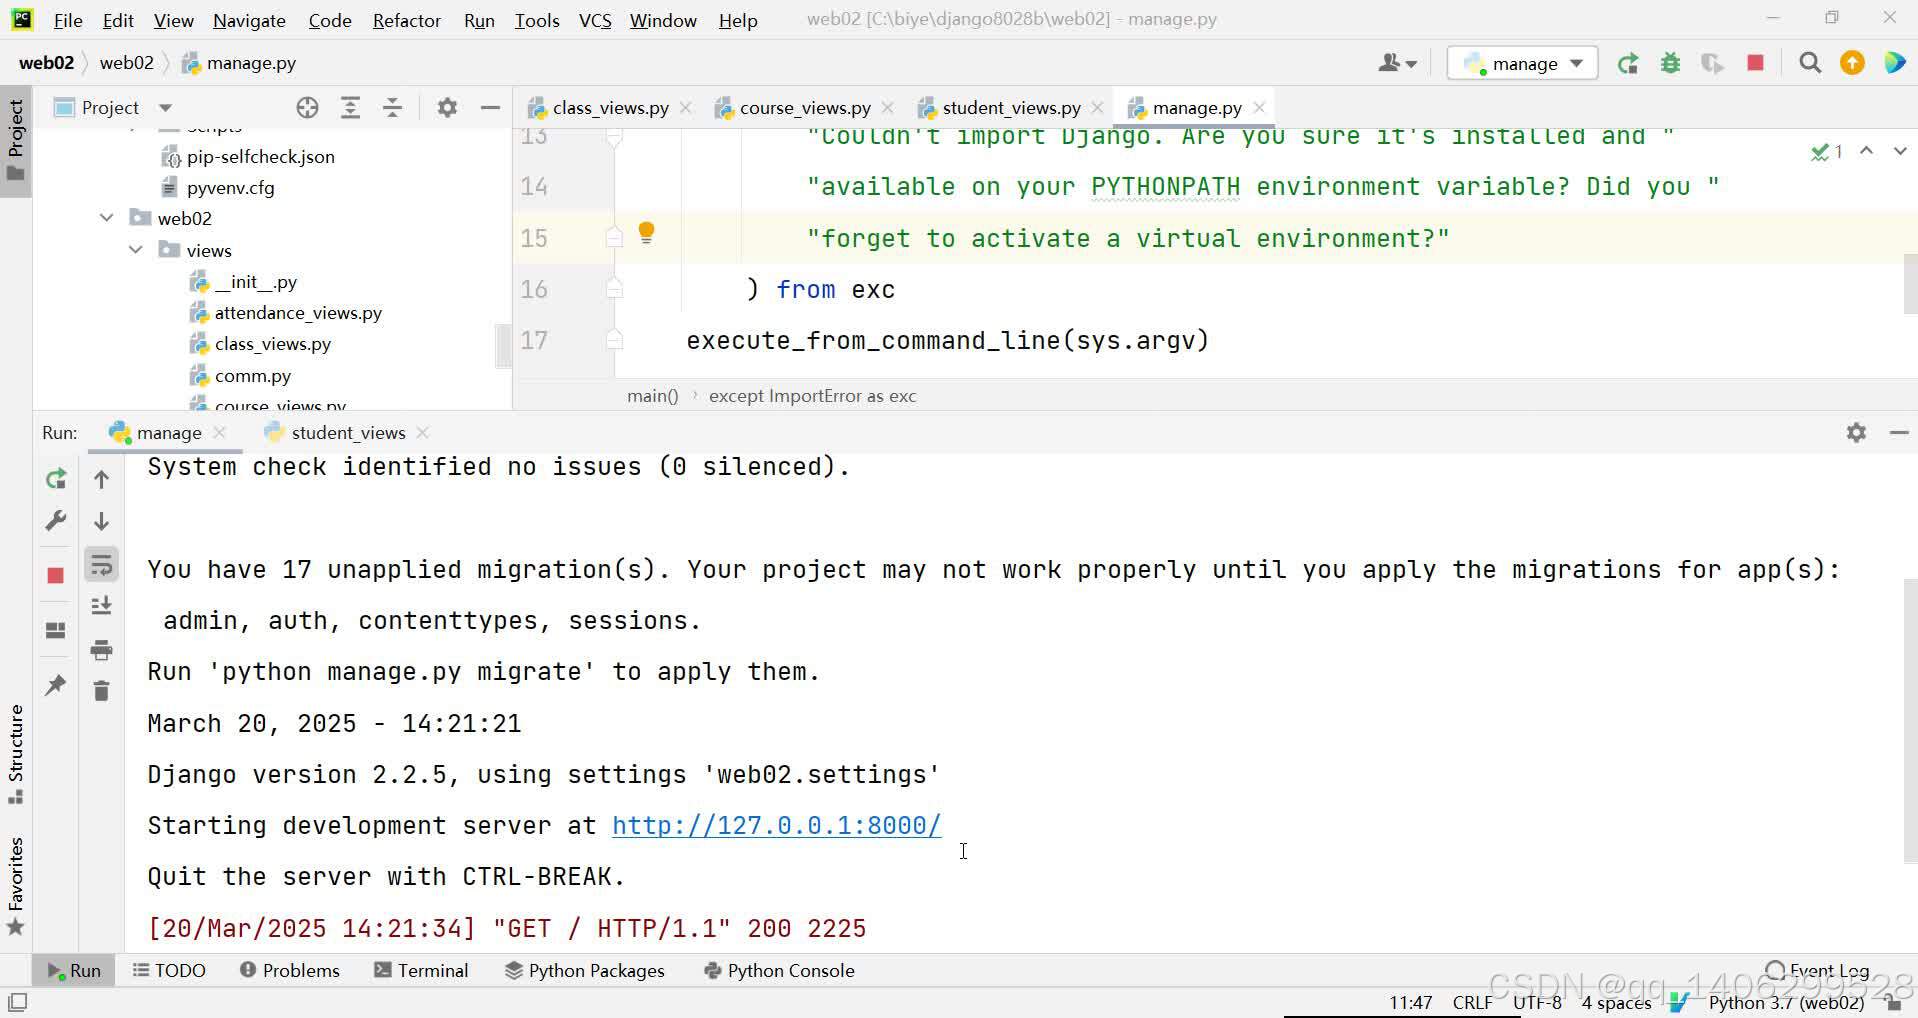Collapse the views folder in tree

(136, 250)
